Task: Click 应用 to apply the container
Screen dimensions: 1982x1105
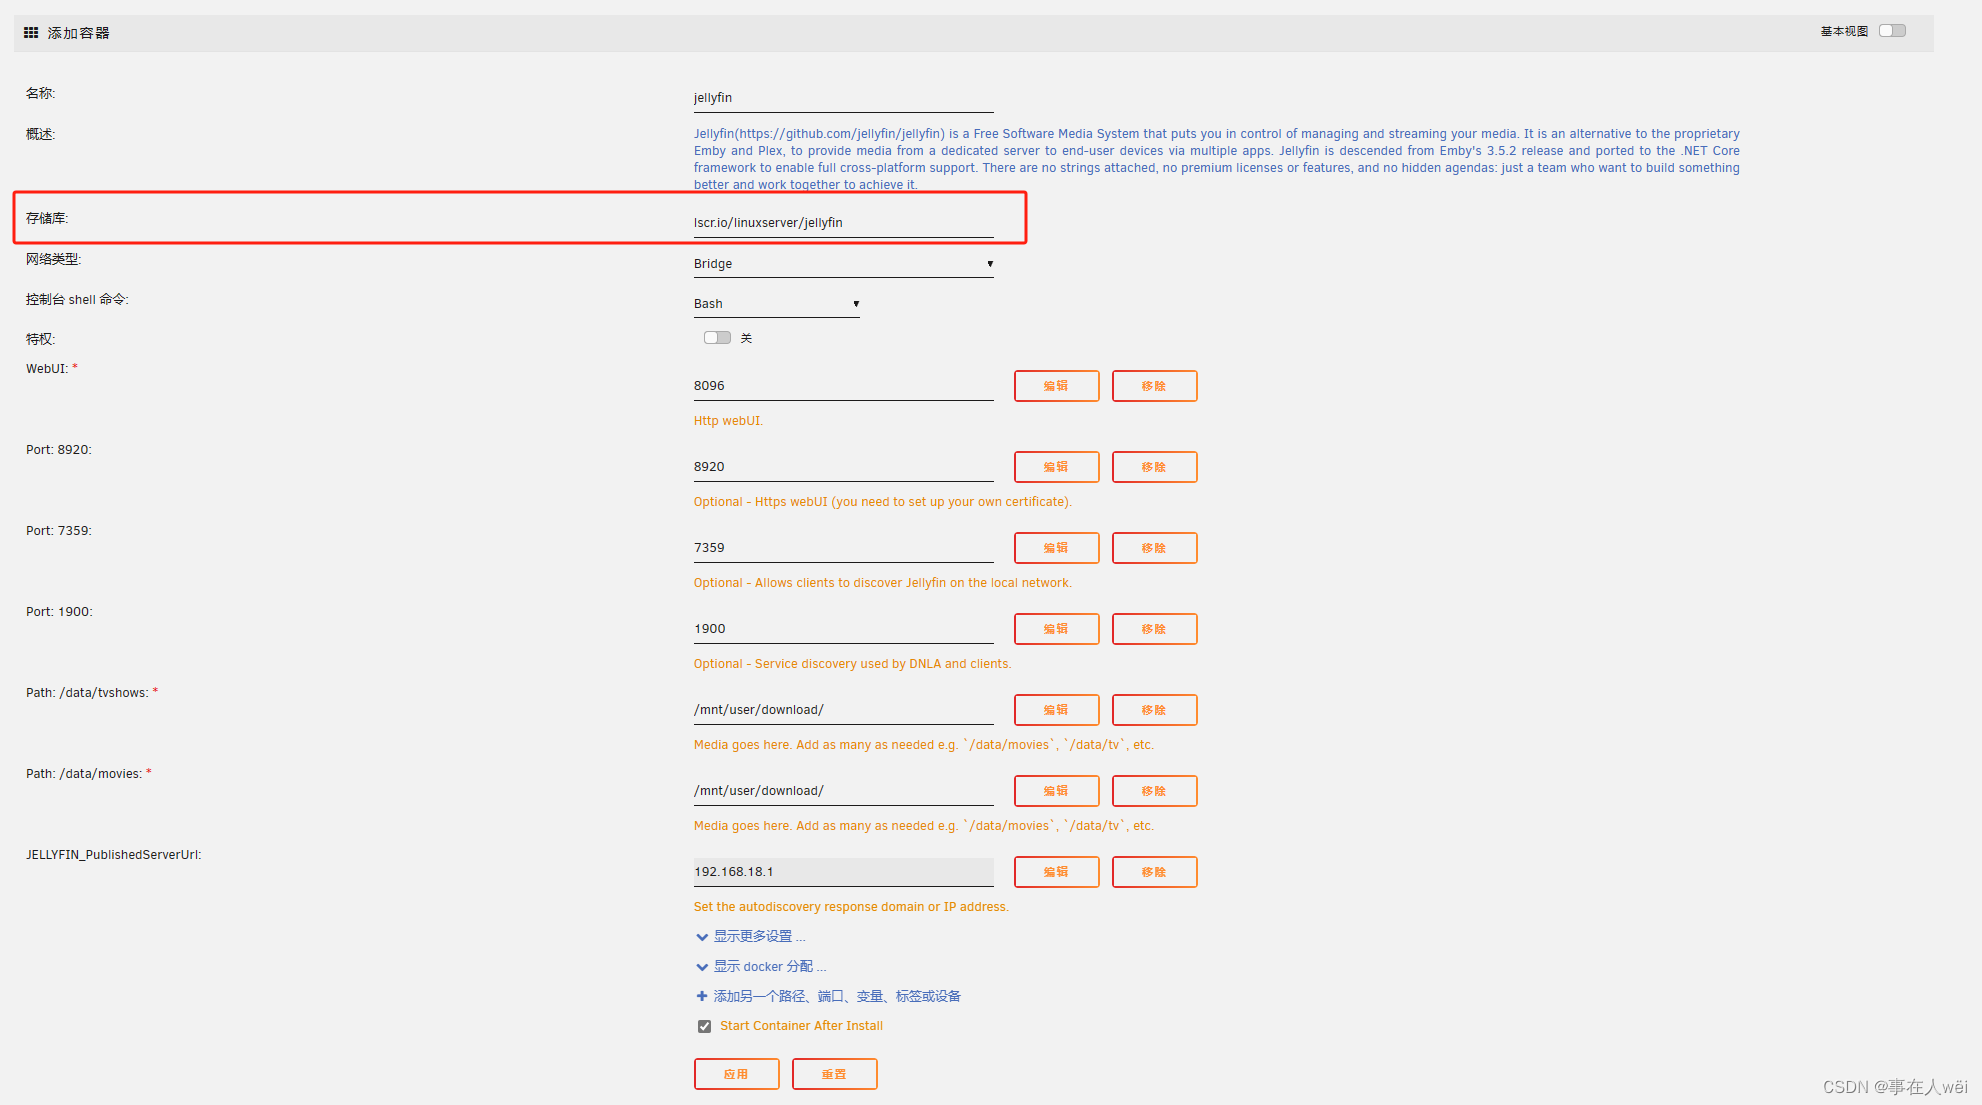Action: tap(736, 1074)
